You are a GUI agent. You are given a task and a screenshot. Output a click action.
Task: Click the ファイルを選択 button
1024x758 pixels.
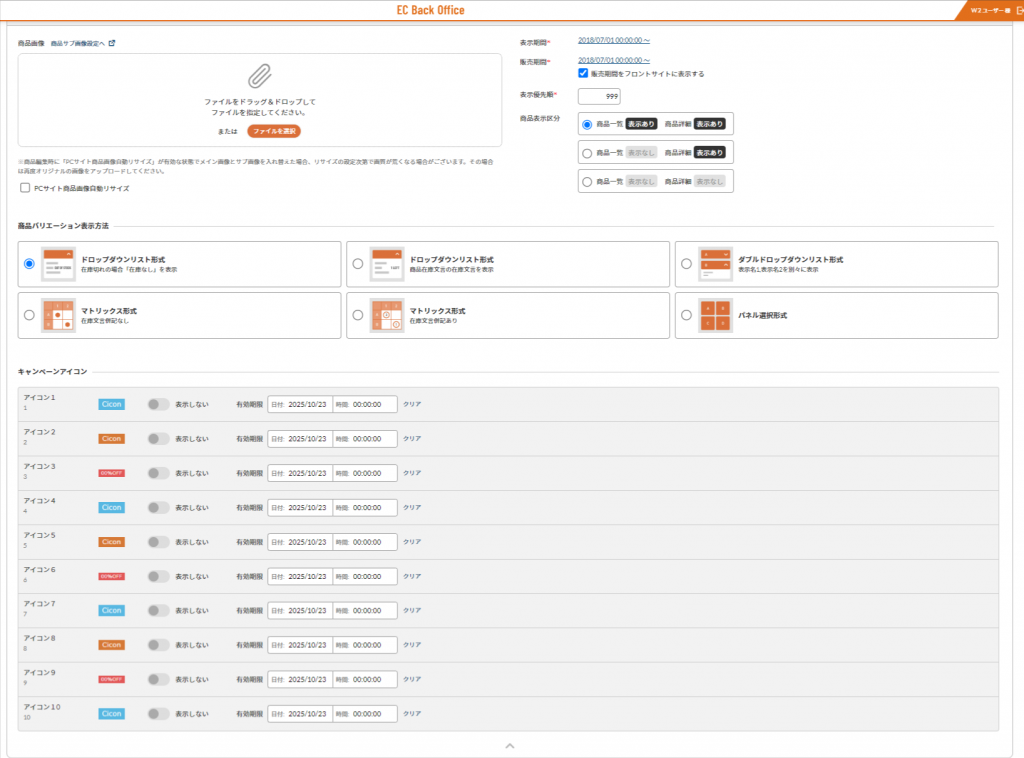coord(274,131)
